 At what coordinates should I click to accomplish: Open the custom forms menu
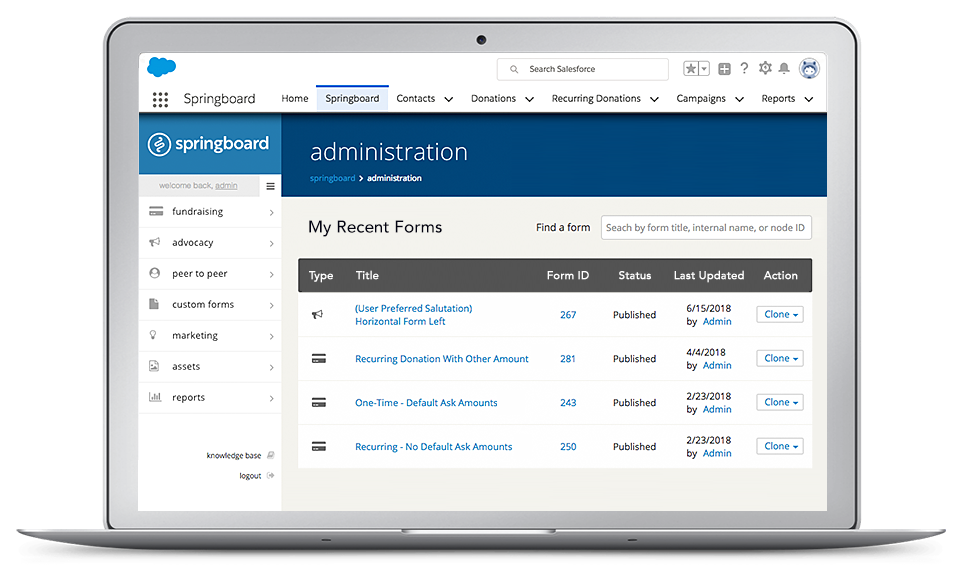209,305
